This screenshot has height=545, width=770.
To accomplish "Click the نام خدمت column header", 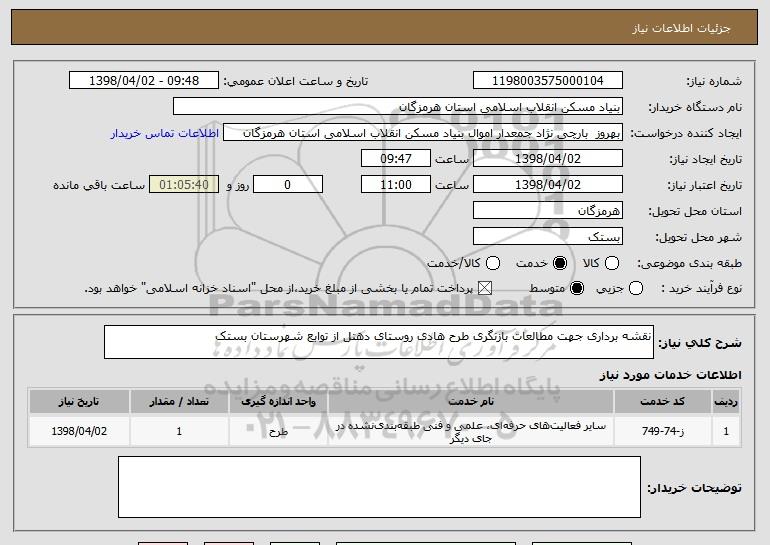I will coord(471,402).
